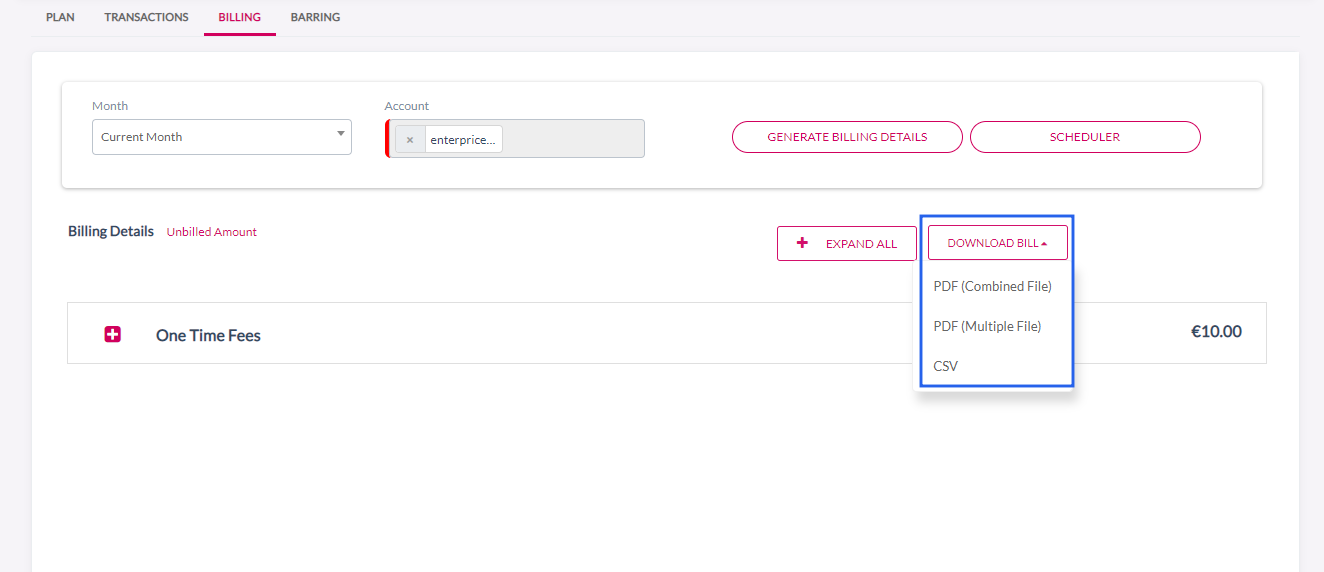Choose PDF (Combined File) download option
The image size is (1324, 572).
(992, 287)
